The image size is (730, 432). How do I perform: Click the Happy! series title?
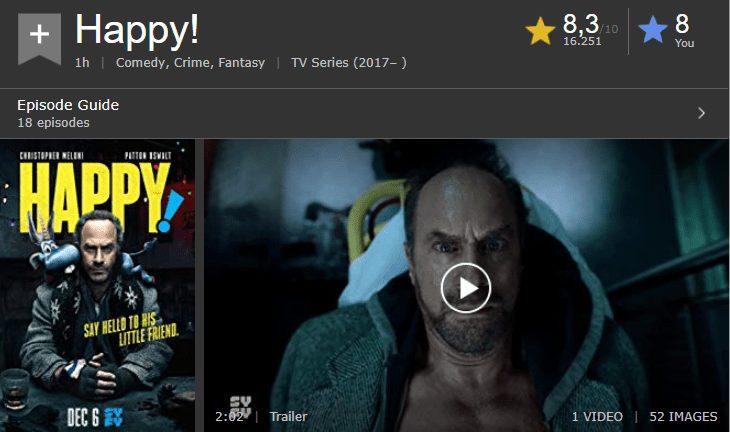(137, 30)
